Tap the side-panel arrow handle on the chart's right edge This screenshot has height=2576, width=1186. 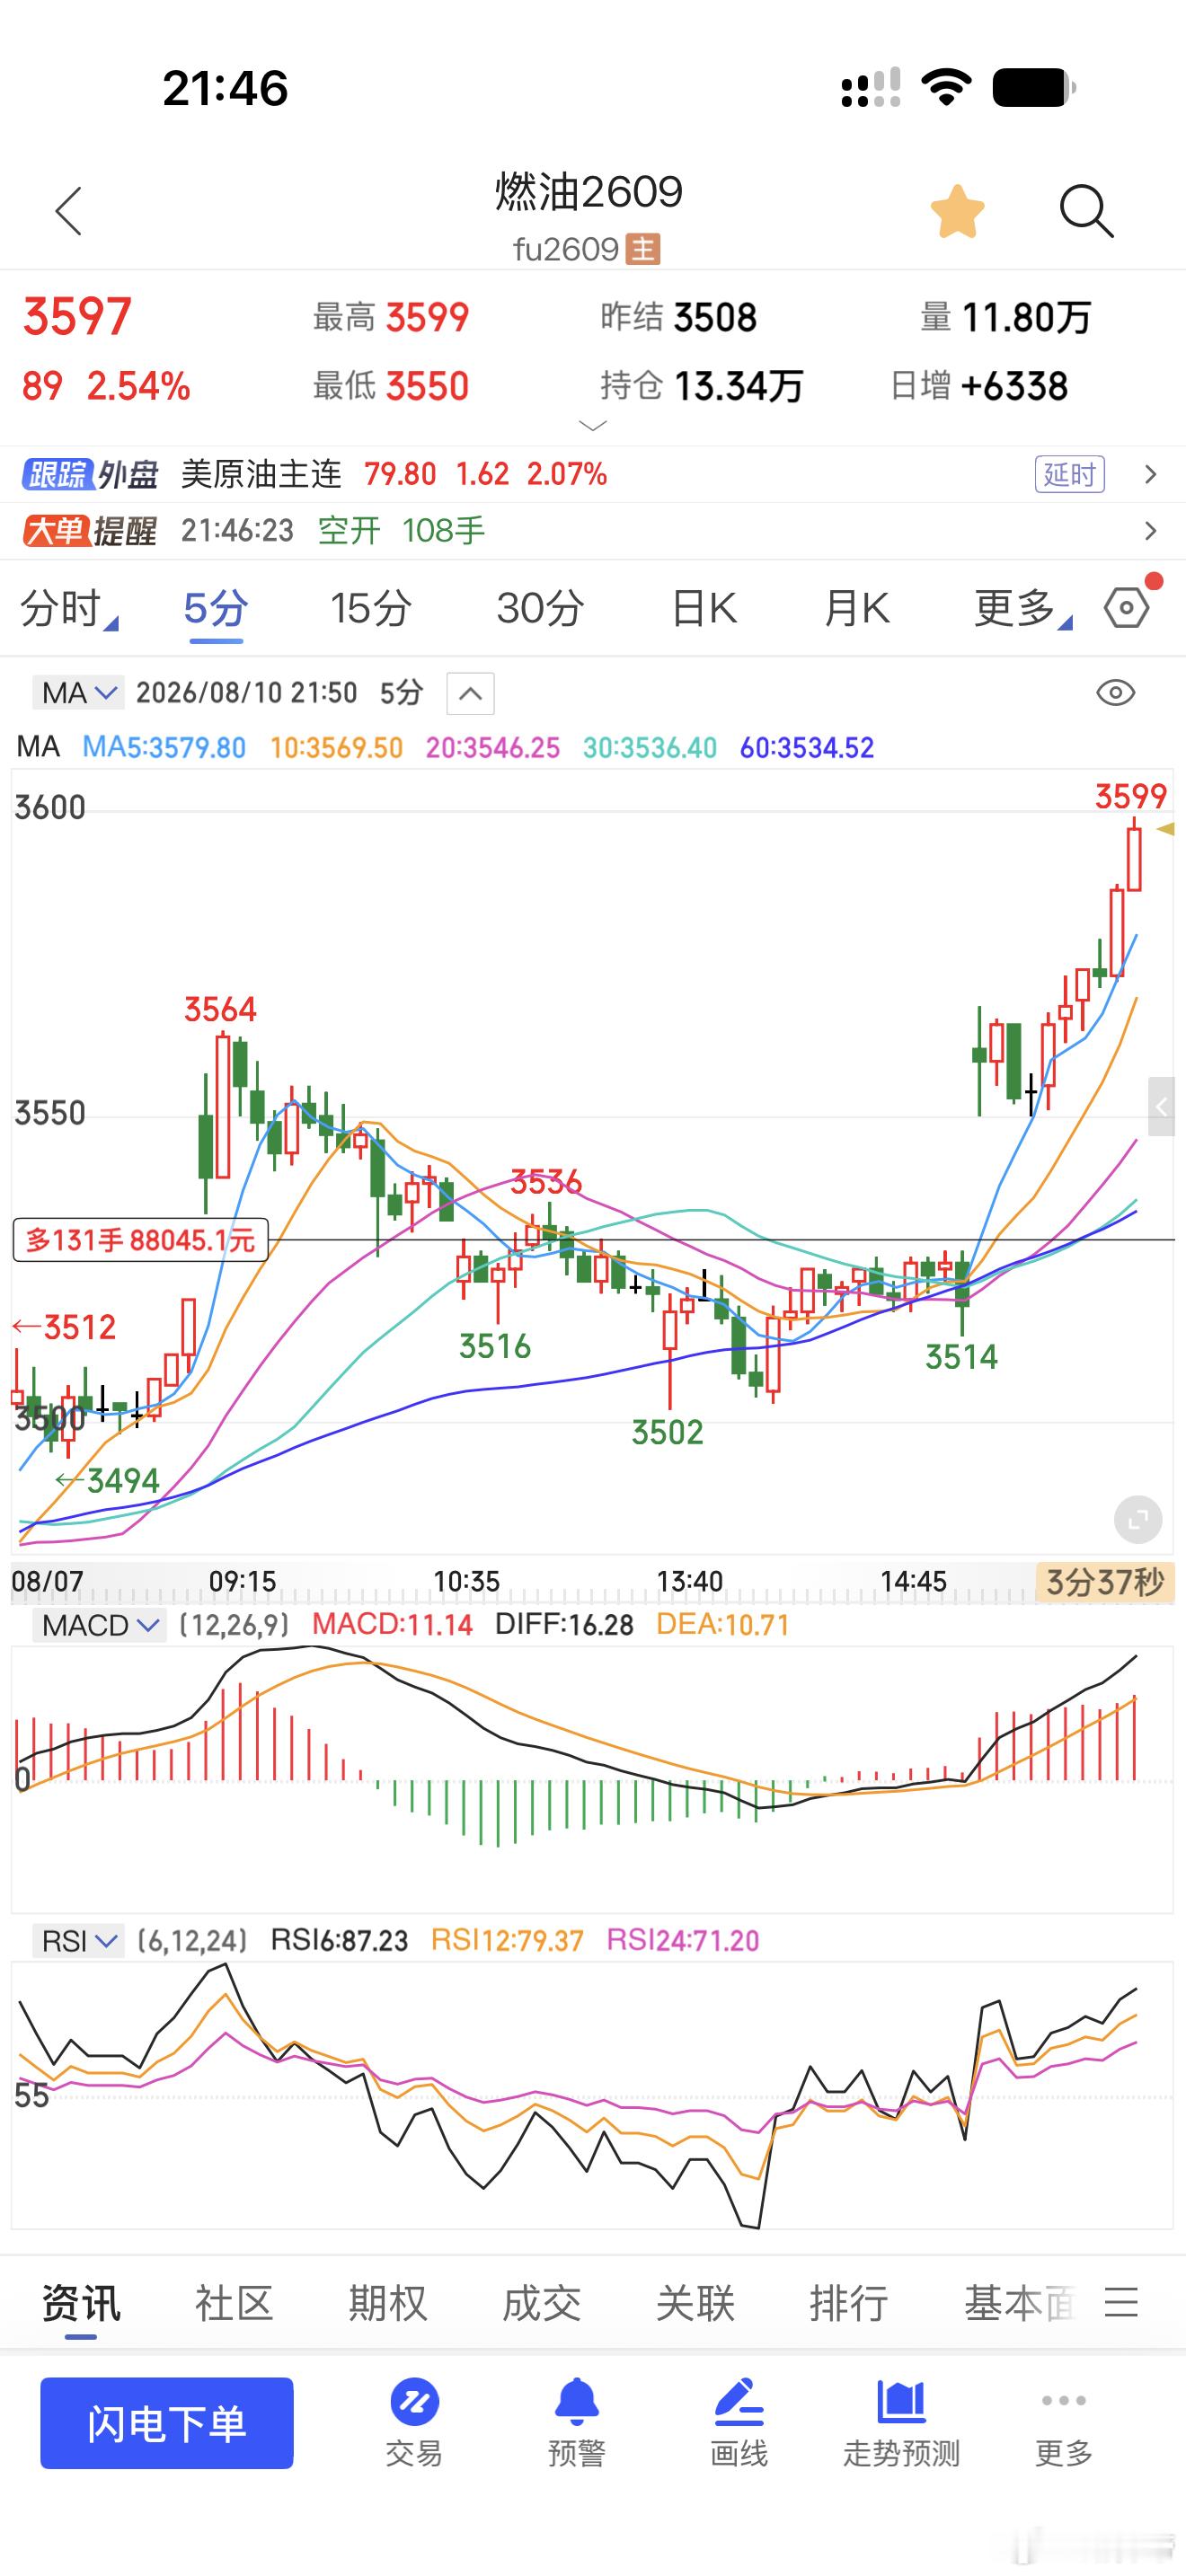[1161, 1106]
